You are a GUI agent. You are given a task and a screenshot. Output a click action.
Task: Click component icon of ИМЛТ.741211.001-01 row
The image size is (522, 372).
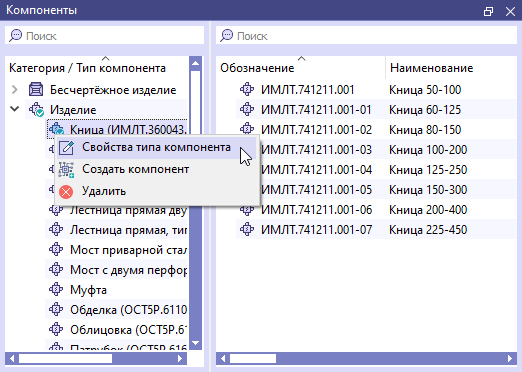point(247,109)
